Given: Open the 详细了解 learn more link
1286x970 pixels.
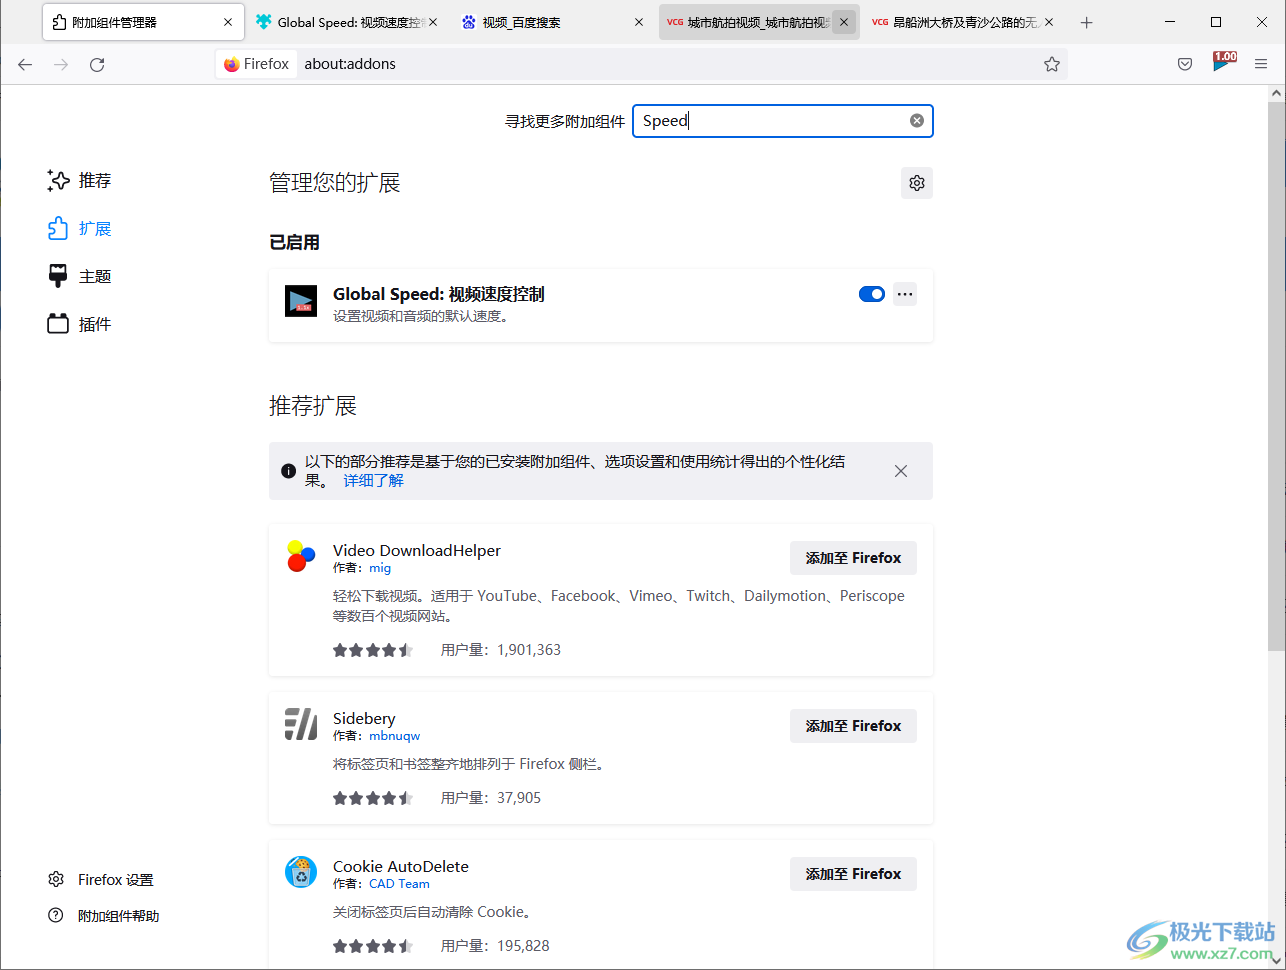Looking at the screenshot, I should [x=373, y=481].
